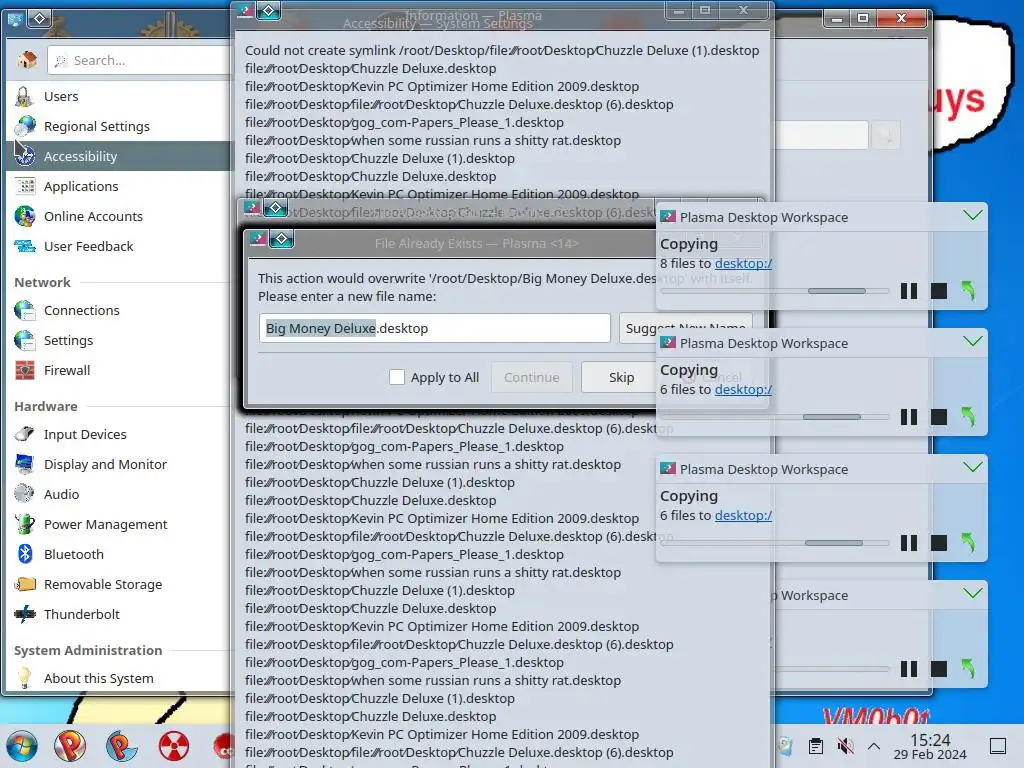The width and height of the screenshot is (1024, 768).
Task: Expand hidden system tray icons arrow
Action: [874, 746]
